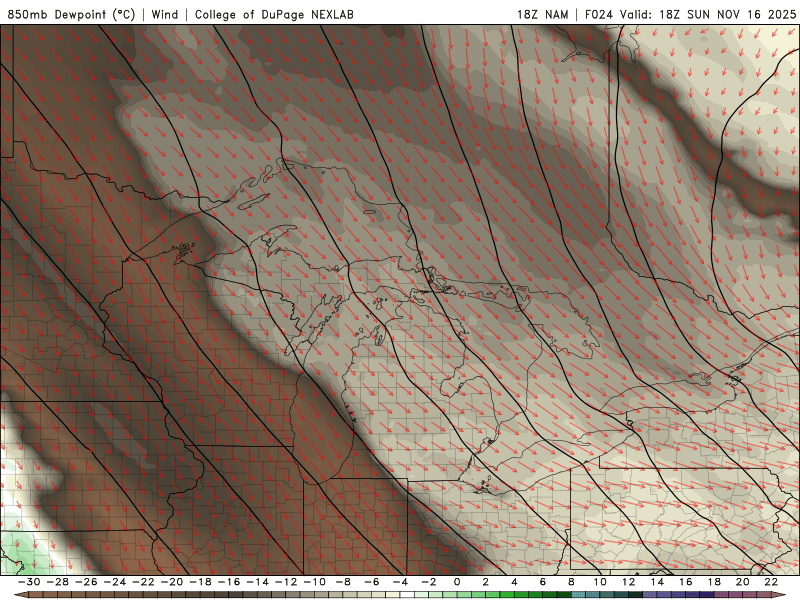Click the -24 value on the color scale
This screenshot has height=600, width=800.
(115, 582)
